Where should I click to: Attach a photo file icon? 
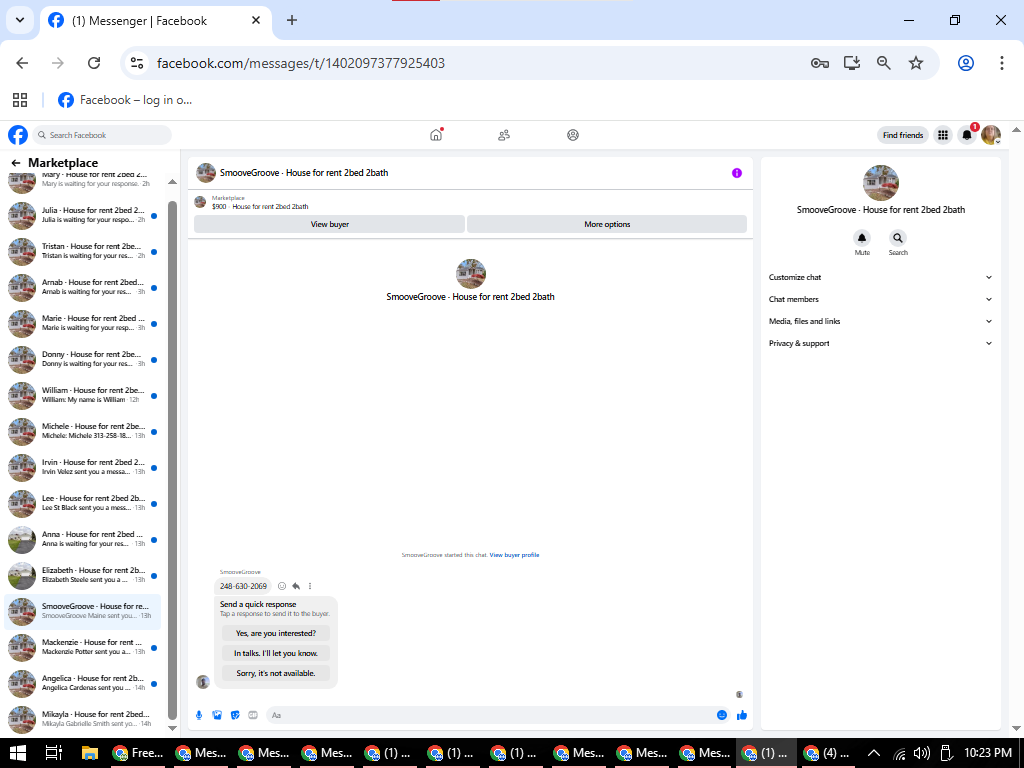(x=217, y=715)
